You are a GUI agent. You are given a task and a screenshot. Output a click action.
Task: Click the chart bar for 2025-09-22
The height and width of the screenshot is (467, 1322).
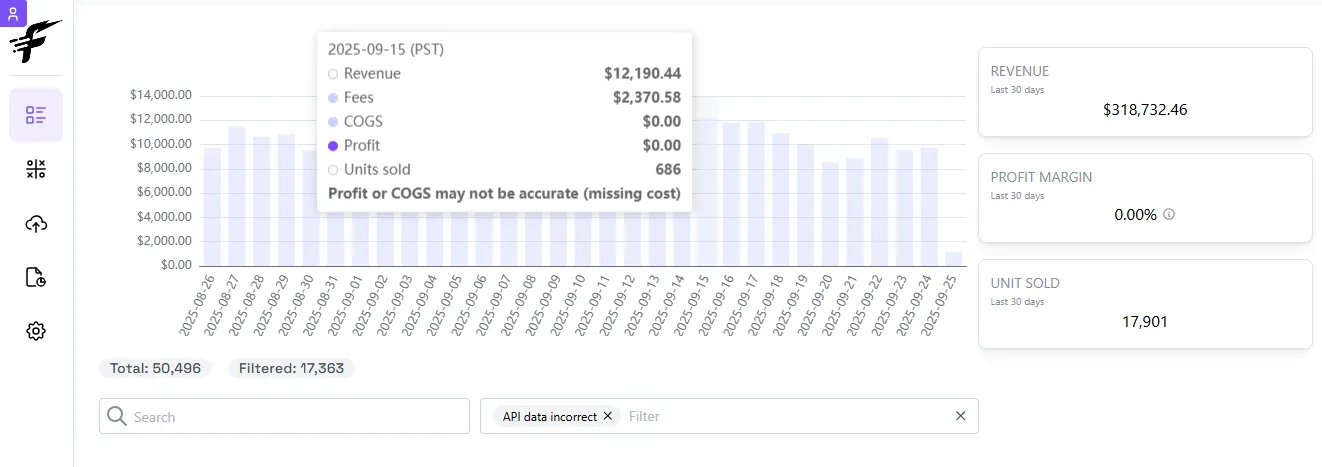coord(879,202)
